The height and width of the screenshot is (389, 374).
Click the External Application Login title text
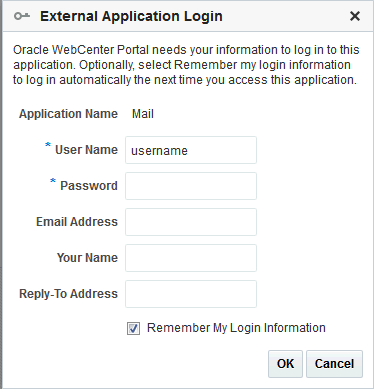pyautogui.click(x=131, y=16)
